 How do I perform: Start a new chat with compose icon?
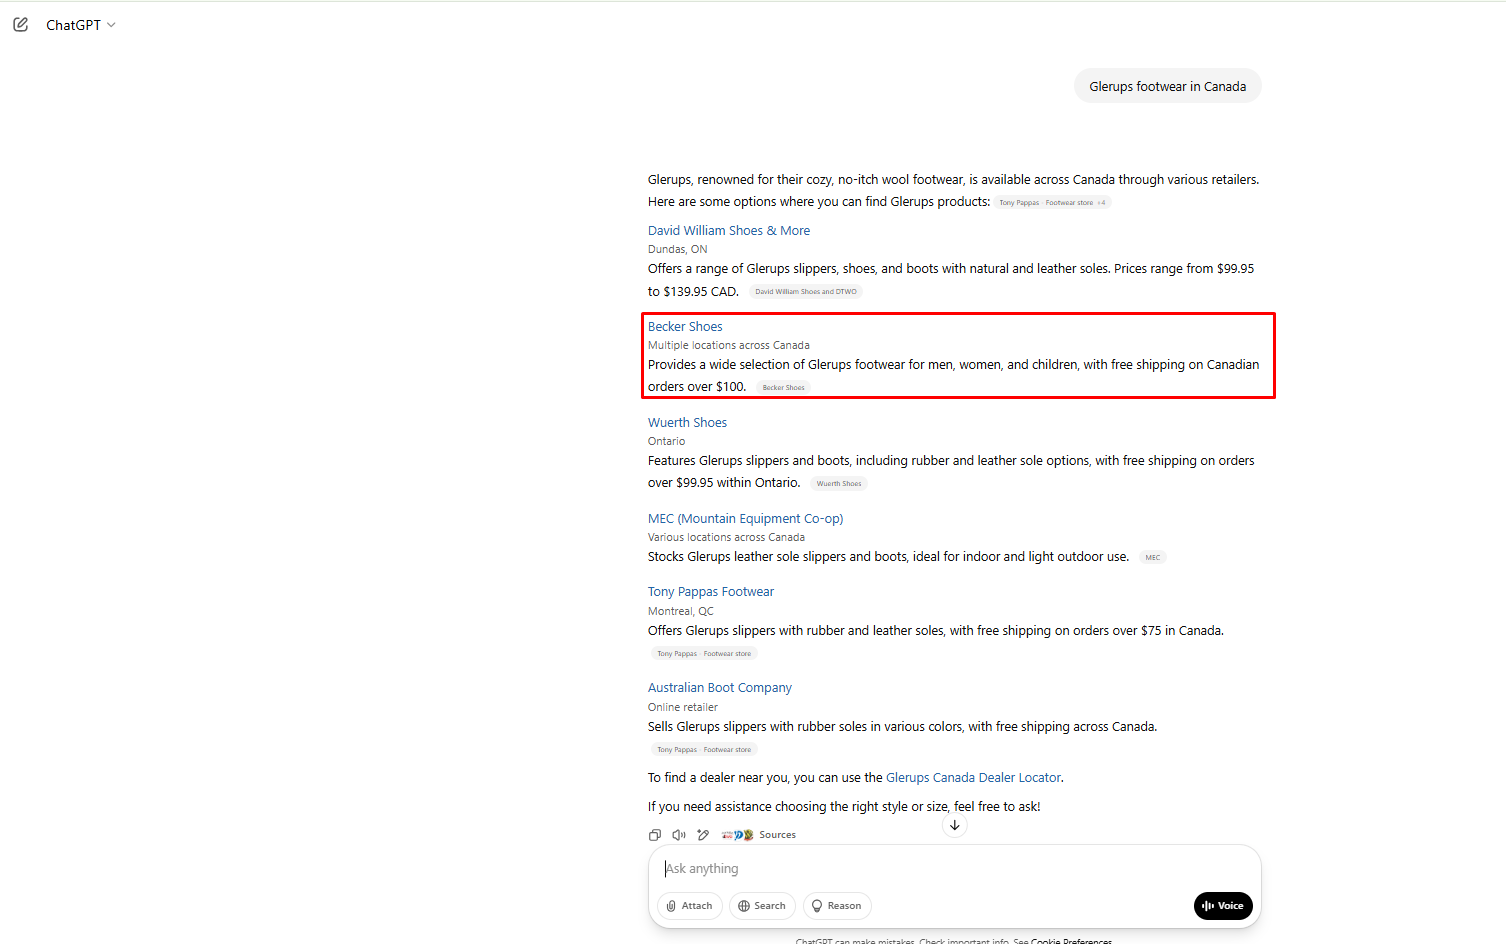coord(21,24)
